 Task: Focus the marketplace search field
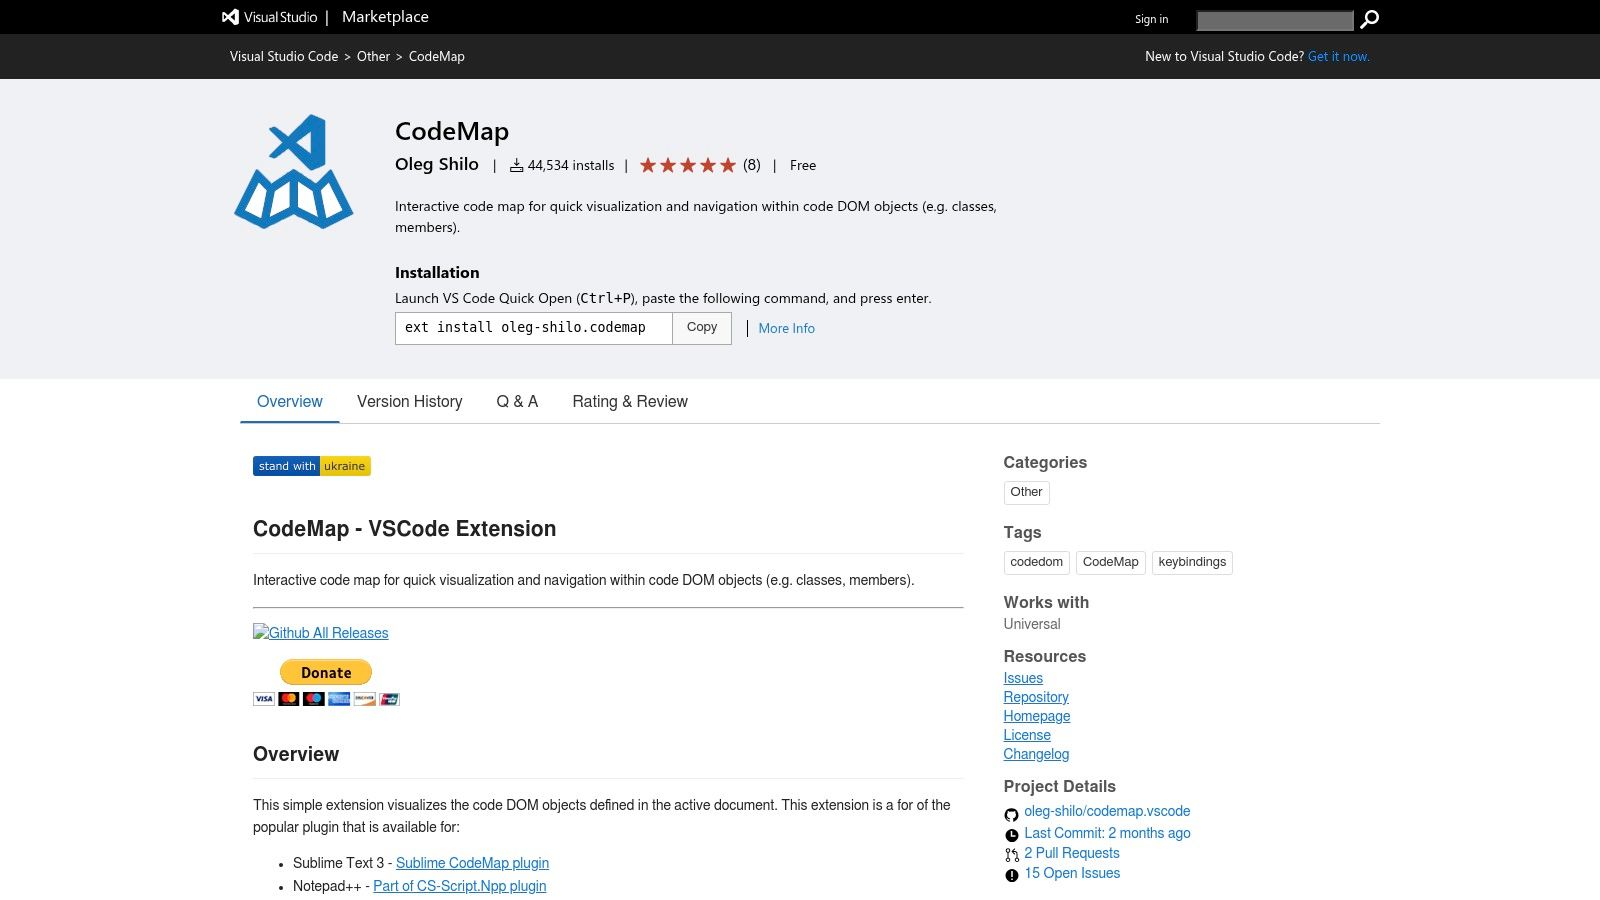[x=1275, y=20]
